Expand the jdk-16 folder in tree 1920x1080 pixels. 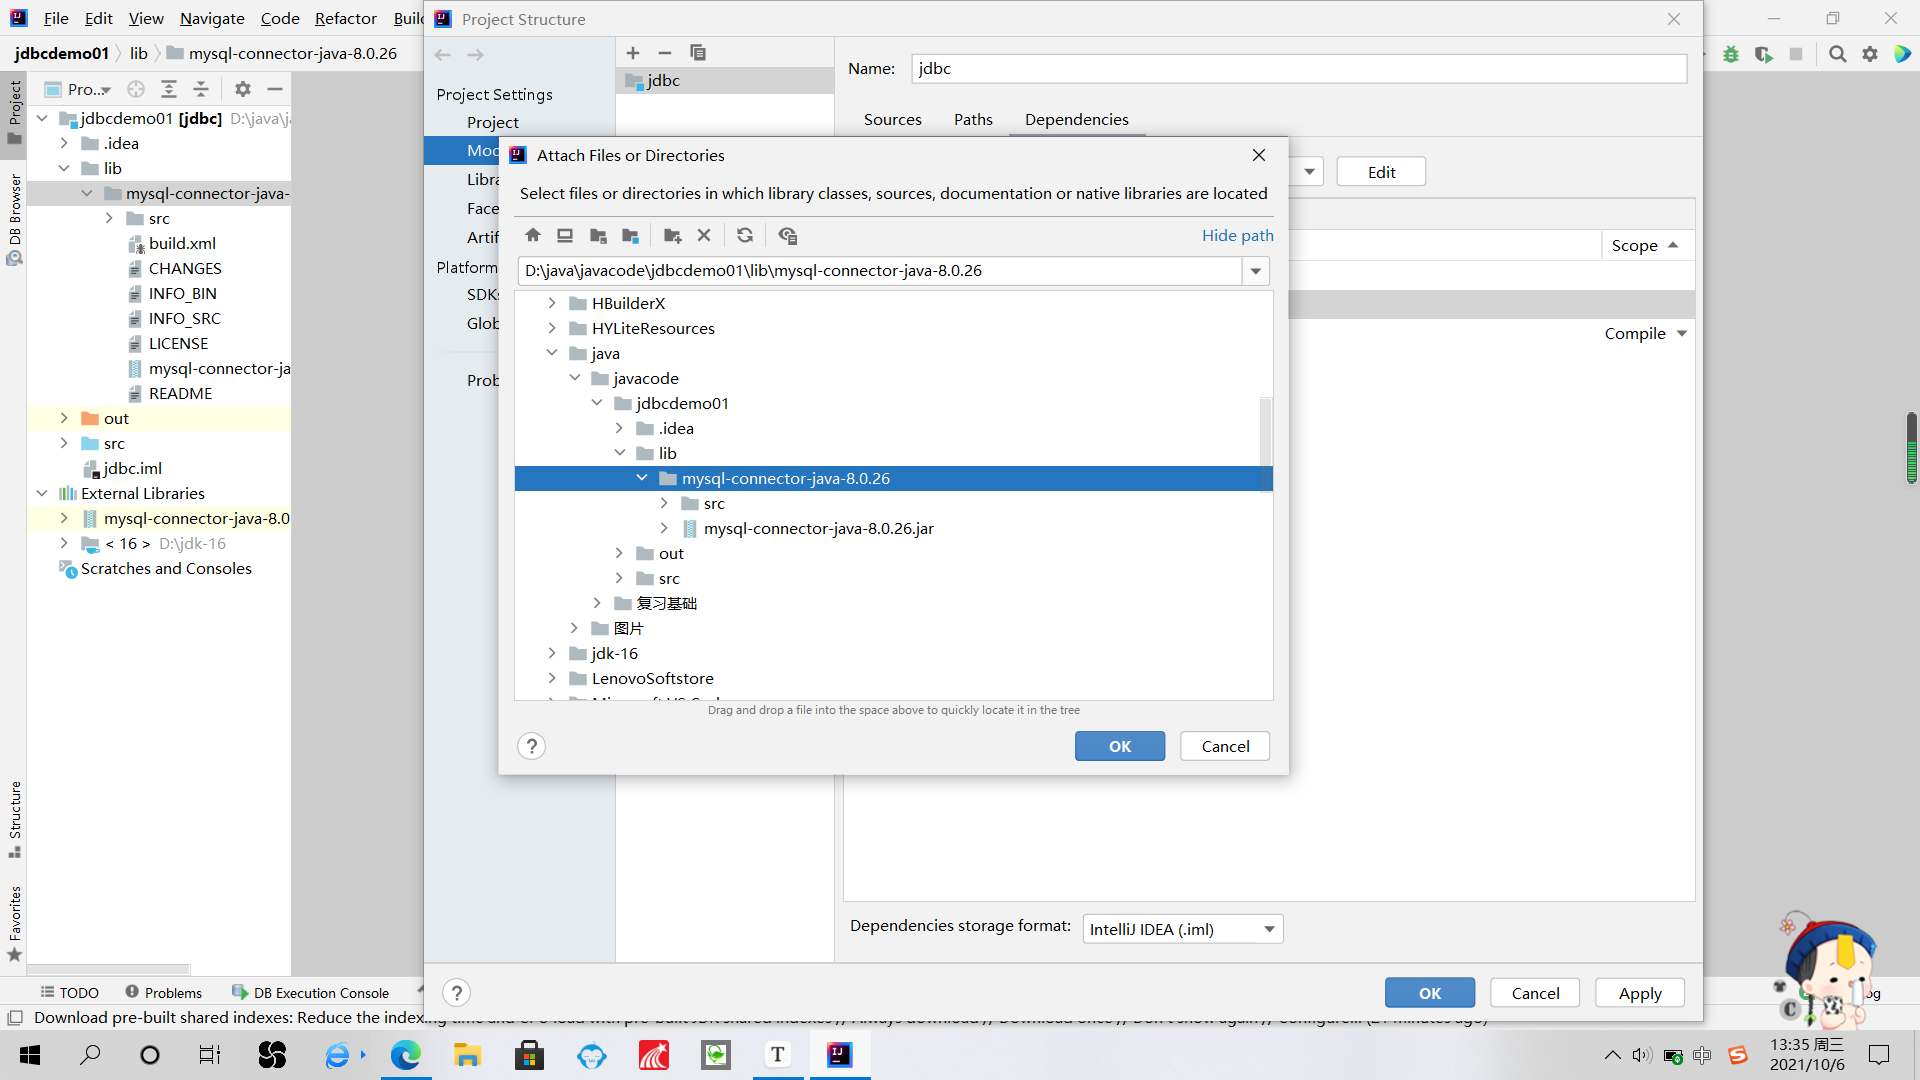(552, 653)
